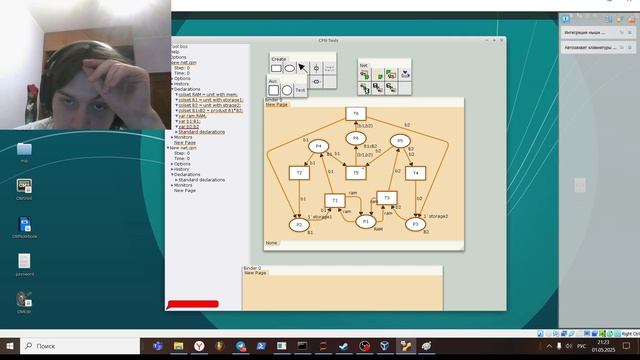Open the Windows Start menu
This screenshot has height=360, width=640.
[x=10, y=346]
